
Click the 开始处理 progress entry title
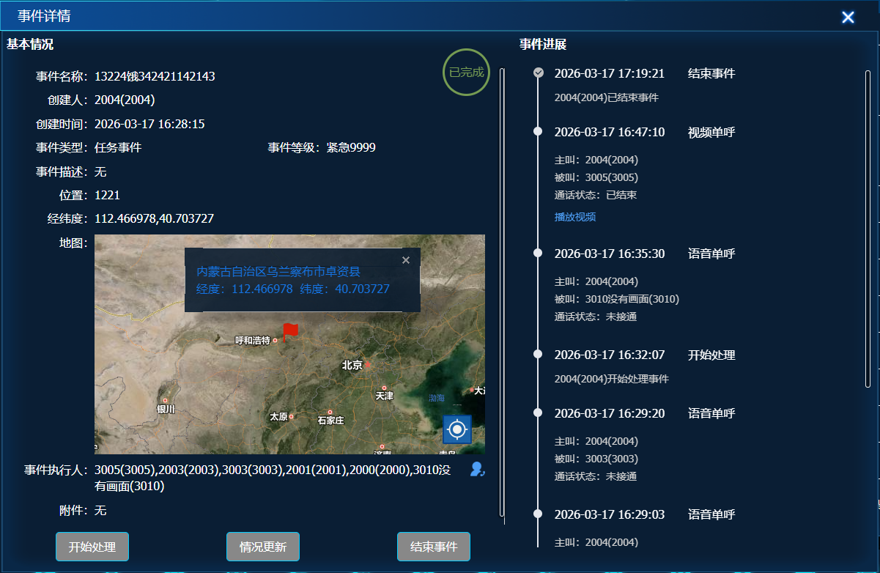(712, 355)
